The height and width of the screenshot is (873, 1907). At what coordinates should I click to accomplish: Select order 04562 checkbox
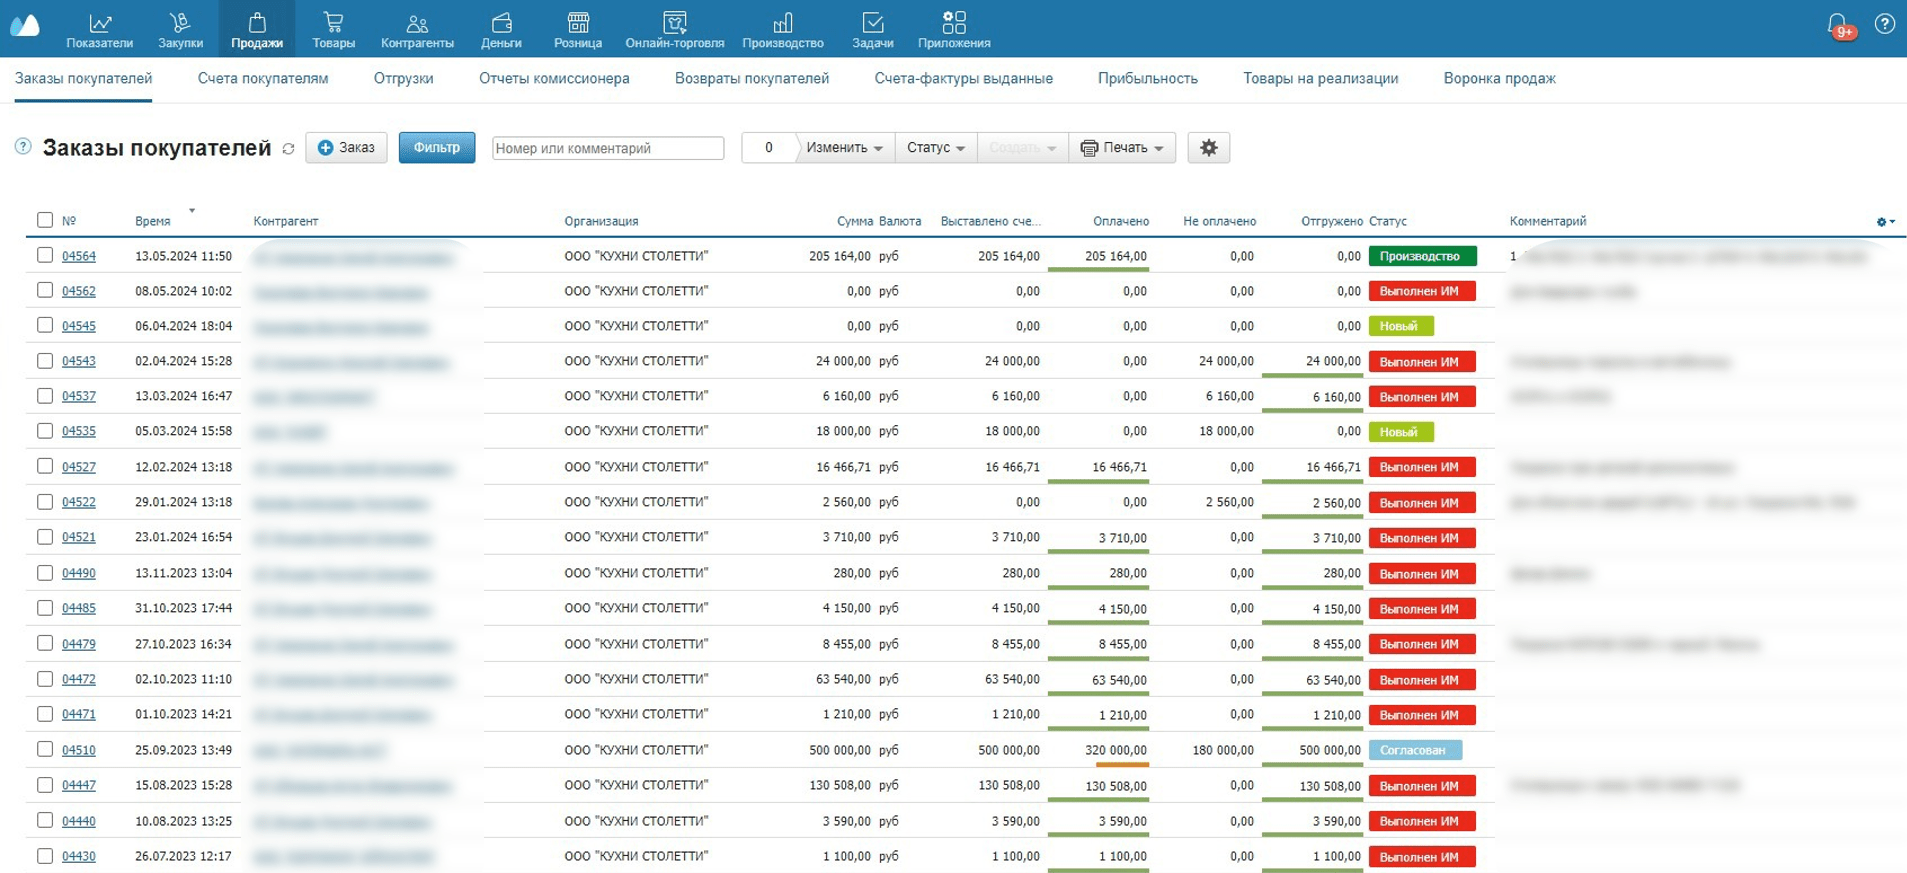pyautogui.click(x=45, y=290)
